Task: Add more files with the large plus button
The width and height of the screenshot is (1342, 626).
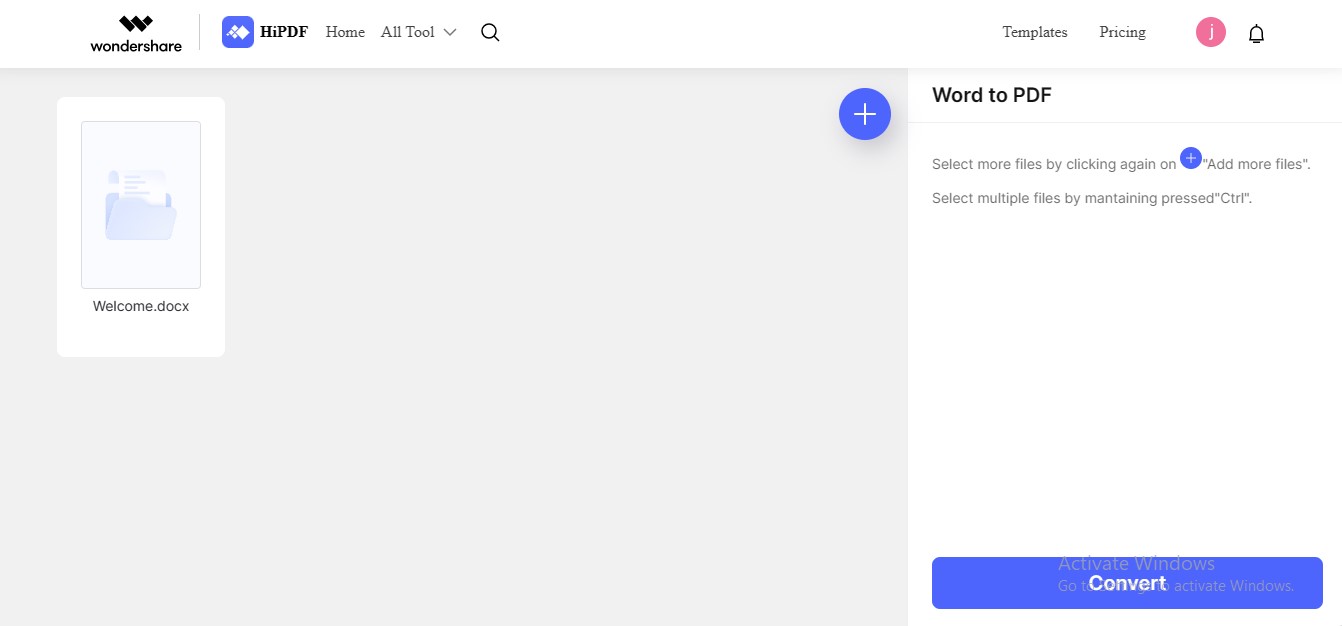Action: pos(865,114)
